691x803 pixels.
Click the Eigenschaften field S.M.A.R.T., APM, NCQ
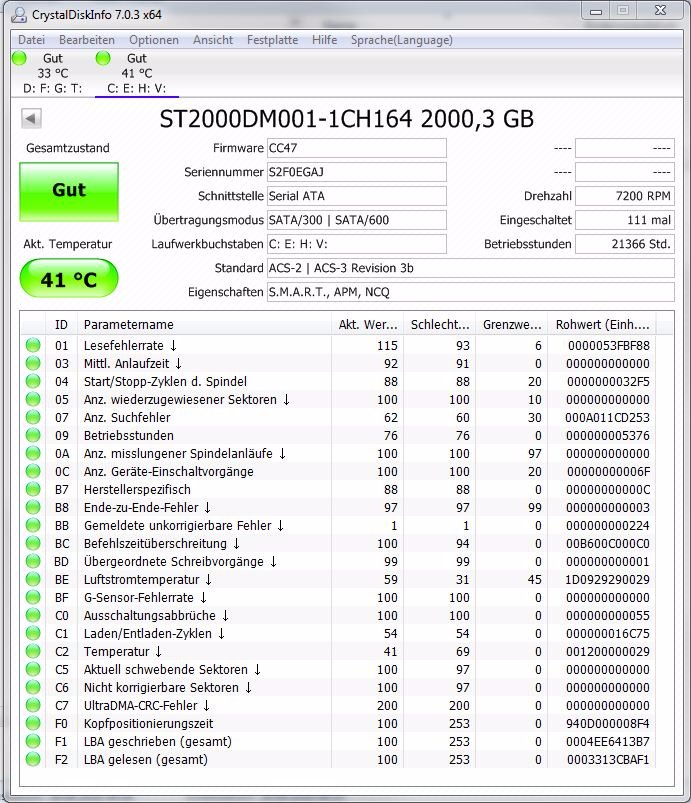471,292
